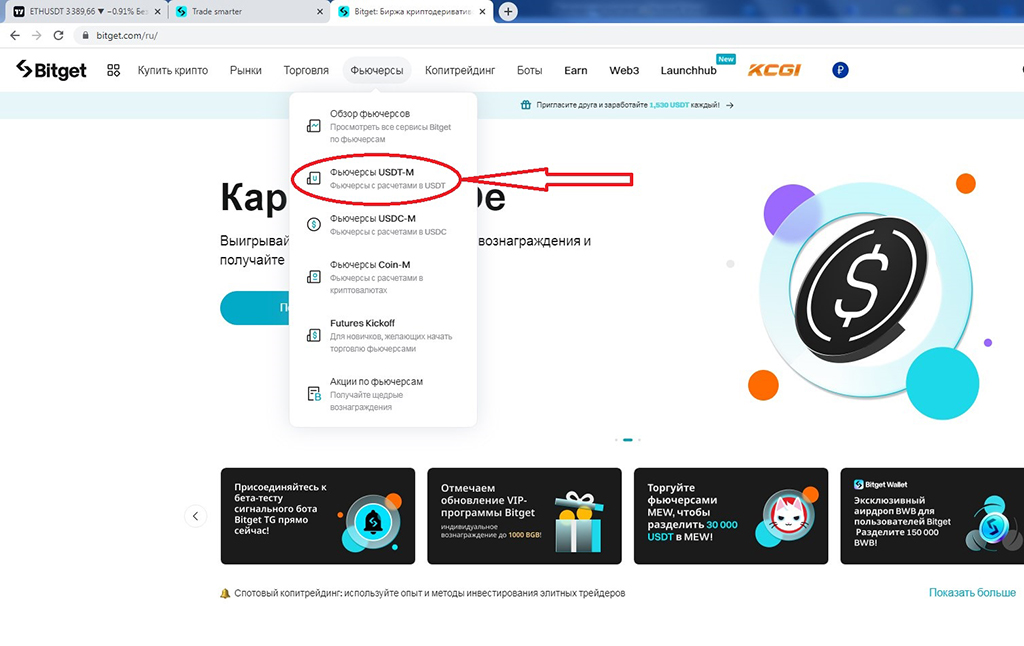
Task: Reload the page with browser refresh button
Action: (59, 35)
